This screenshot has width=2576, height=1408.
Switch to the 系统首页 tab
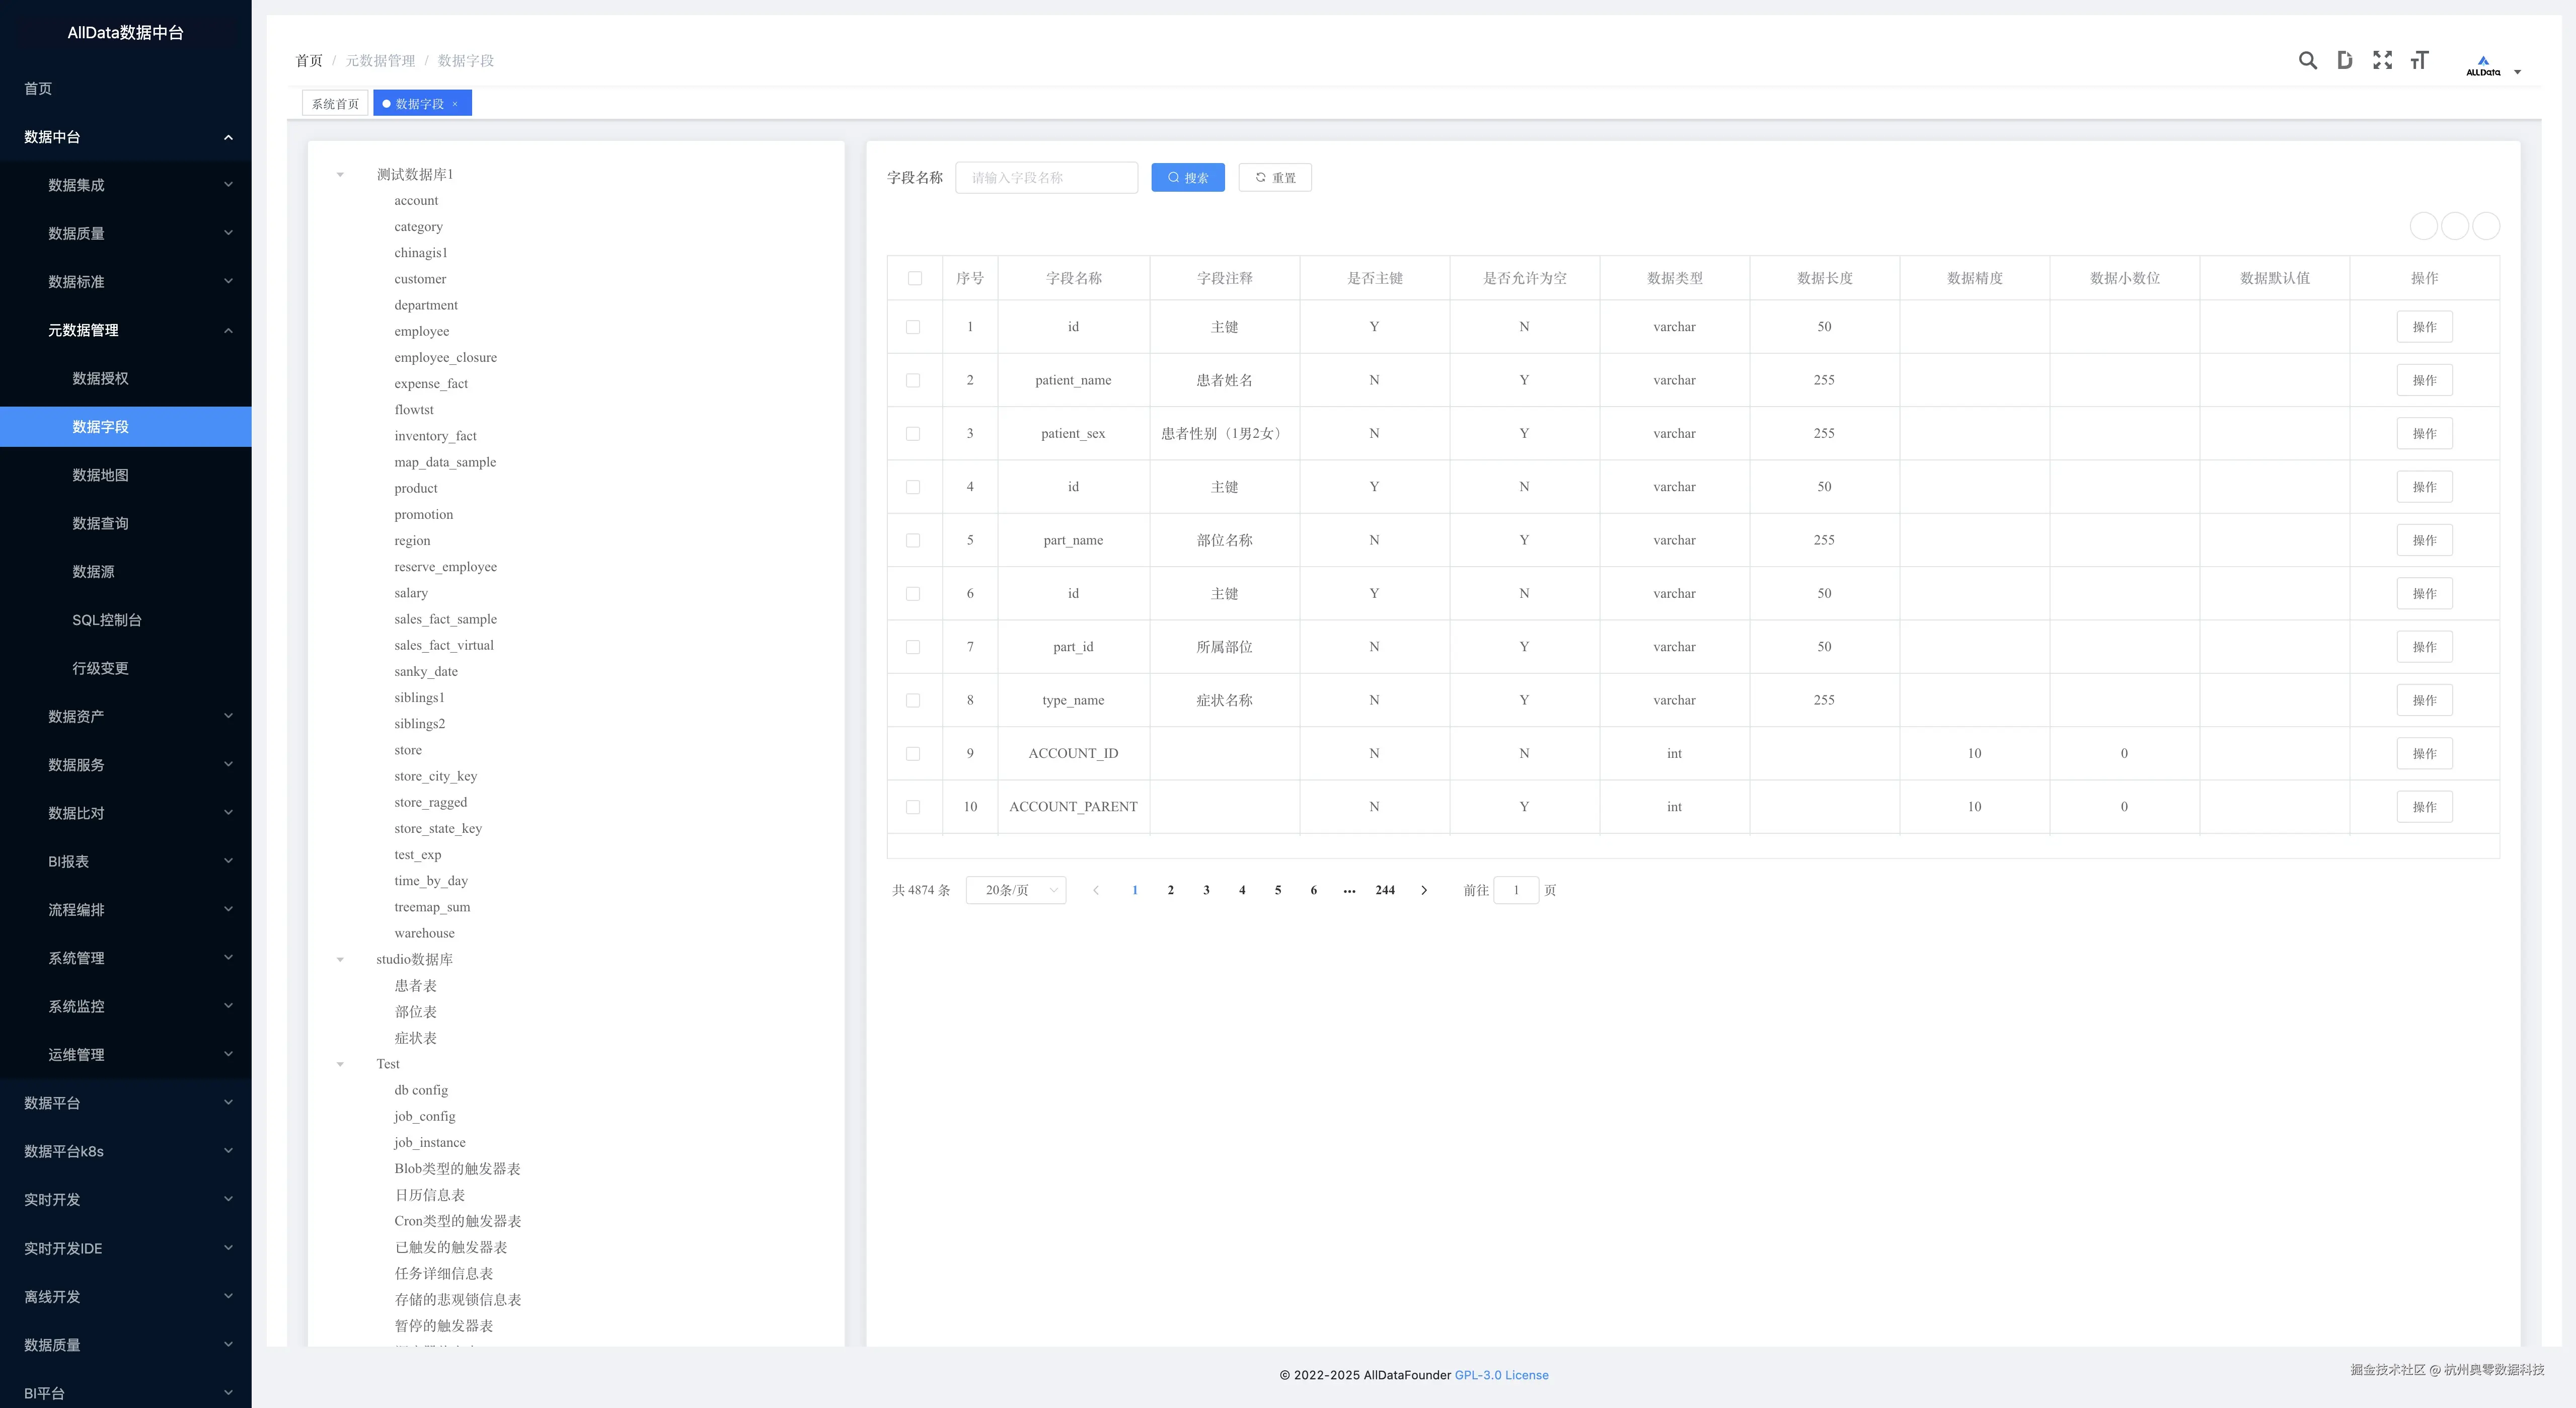click(335, 104)
